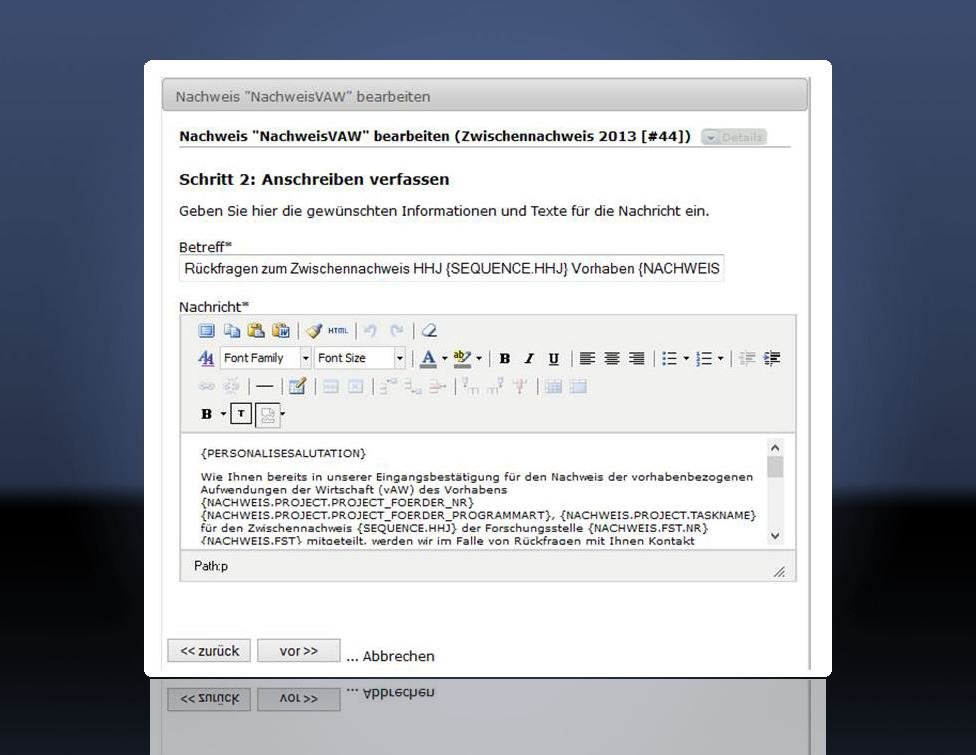Click the table row properties icon
Screen dimensions: 976x755
(x=331, y=387)
